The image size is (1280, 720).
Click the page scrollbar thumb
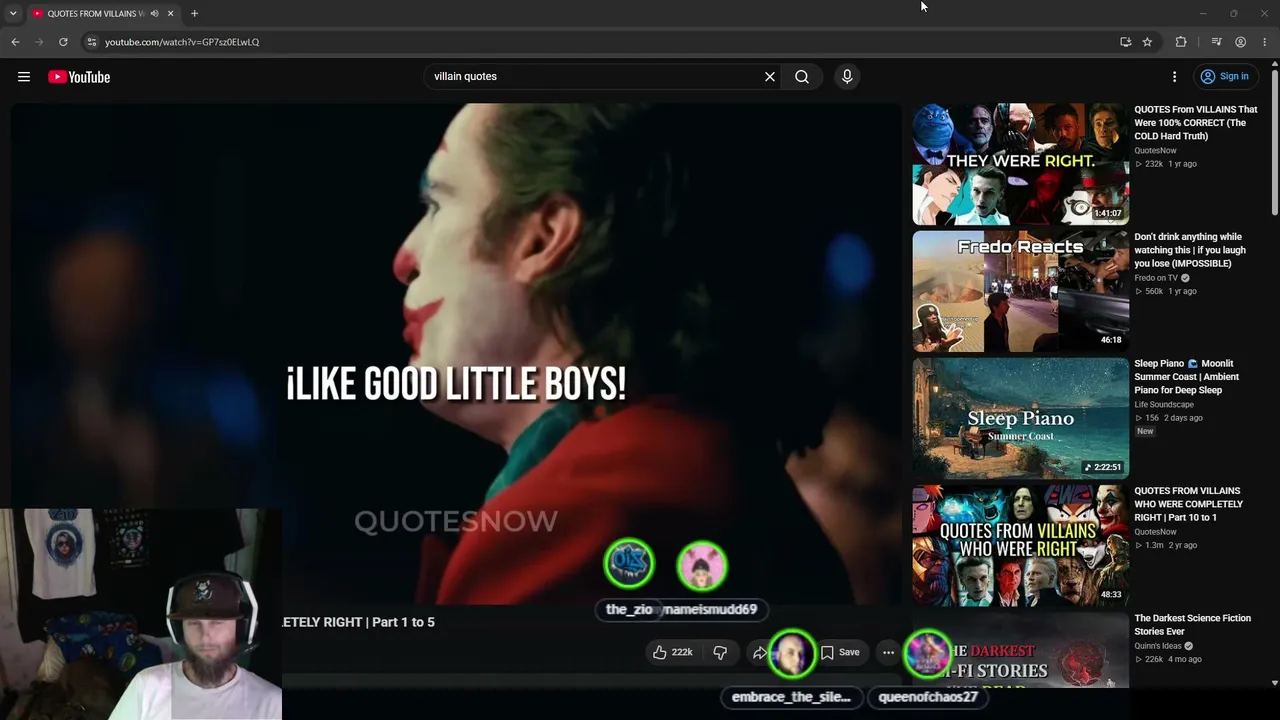tap(1274, 140)
